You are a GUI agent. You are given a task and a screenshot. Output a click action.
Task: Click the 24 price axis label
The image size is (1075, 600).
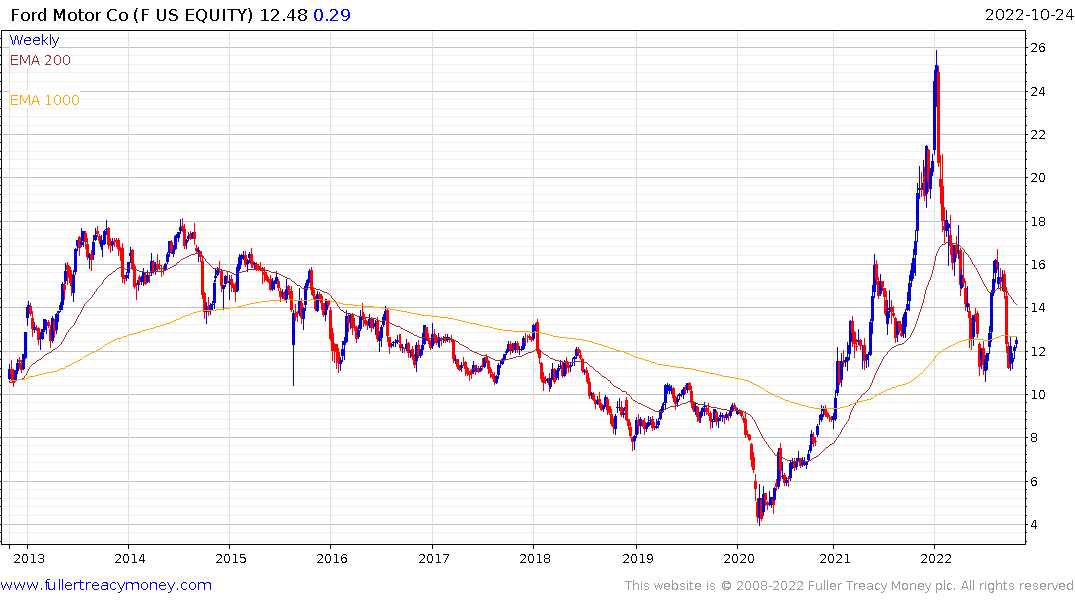1038,91
